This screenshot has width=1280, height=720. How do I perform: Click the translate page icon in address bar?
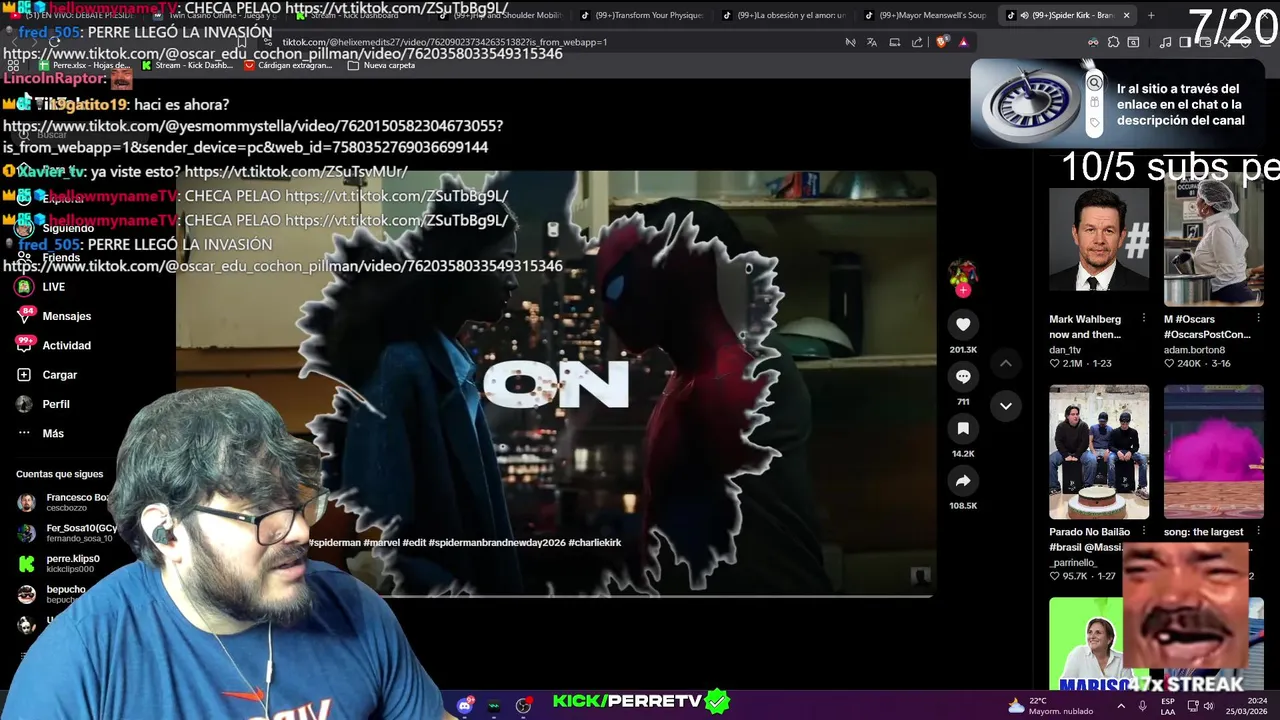(872, 42)
